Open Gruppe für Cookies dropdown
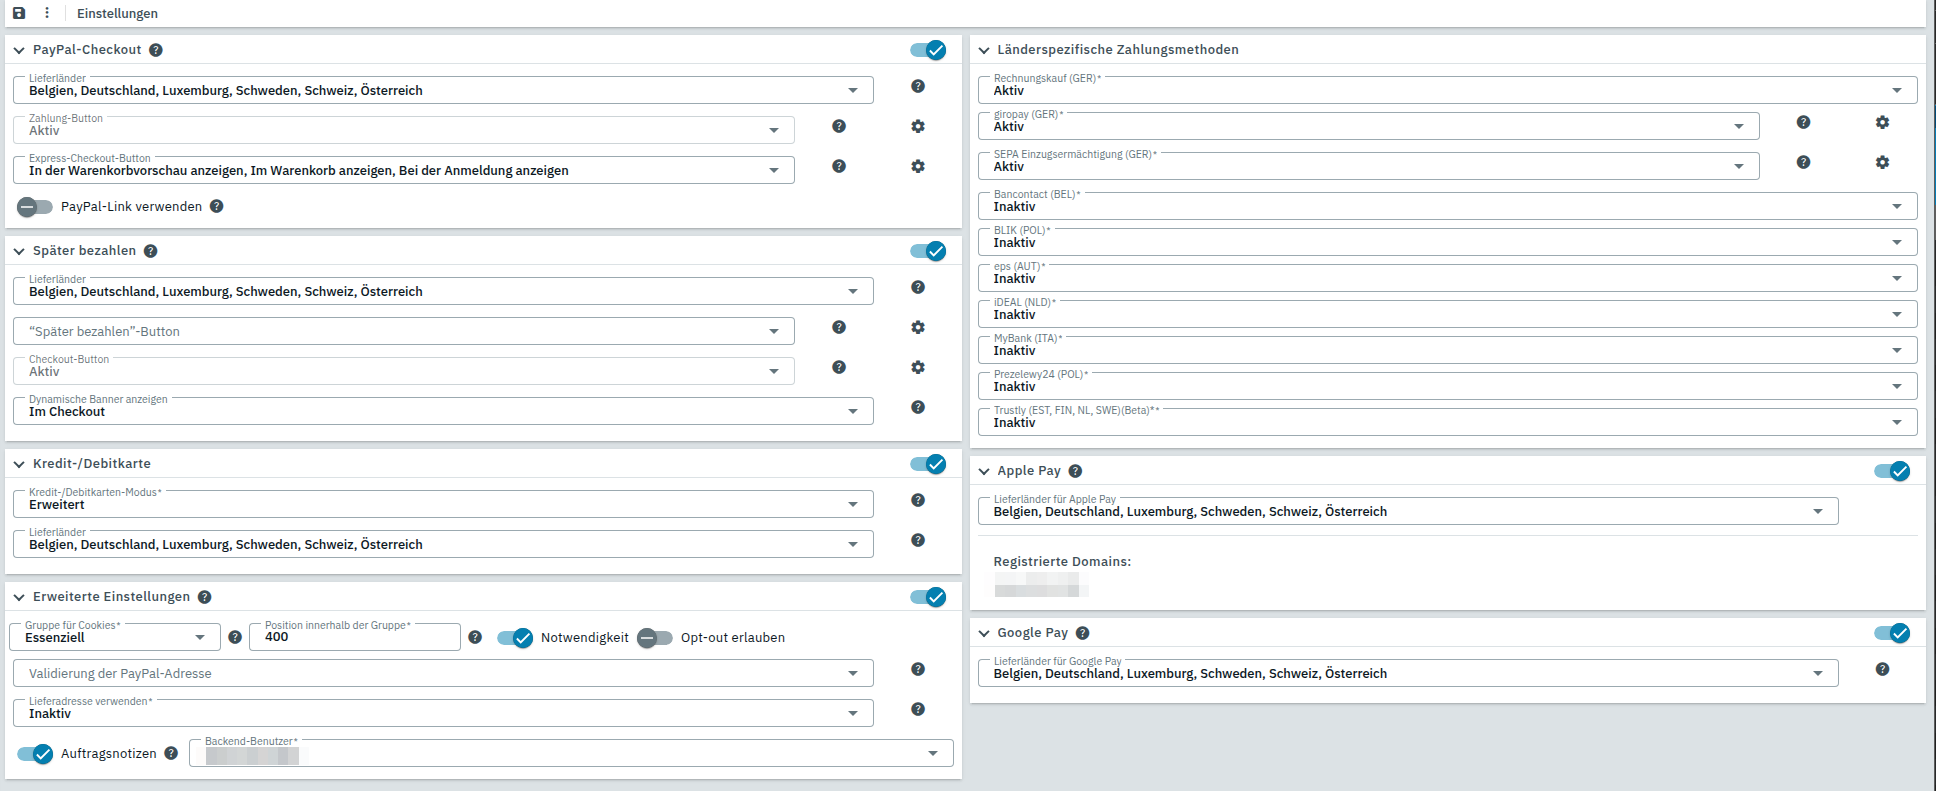 tap(114, 638)
